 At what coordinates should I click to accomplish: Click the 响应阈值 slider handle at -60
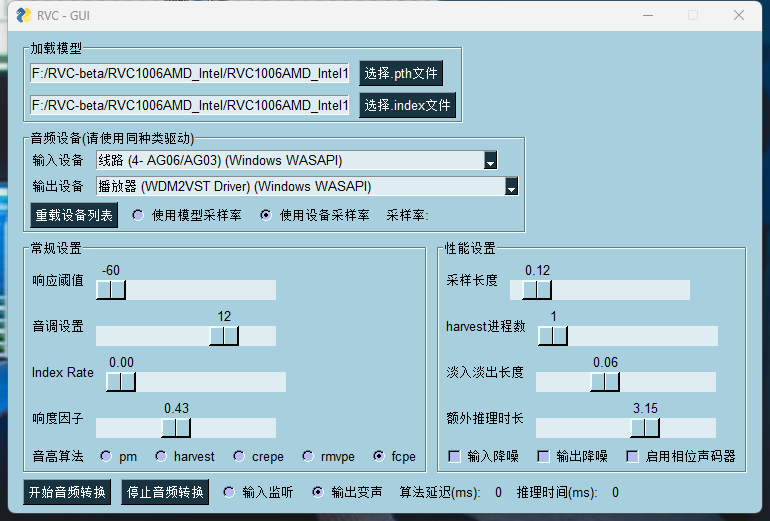111,290
